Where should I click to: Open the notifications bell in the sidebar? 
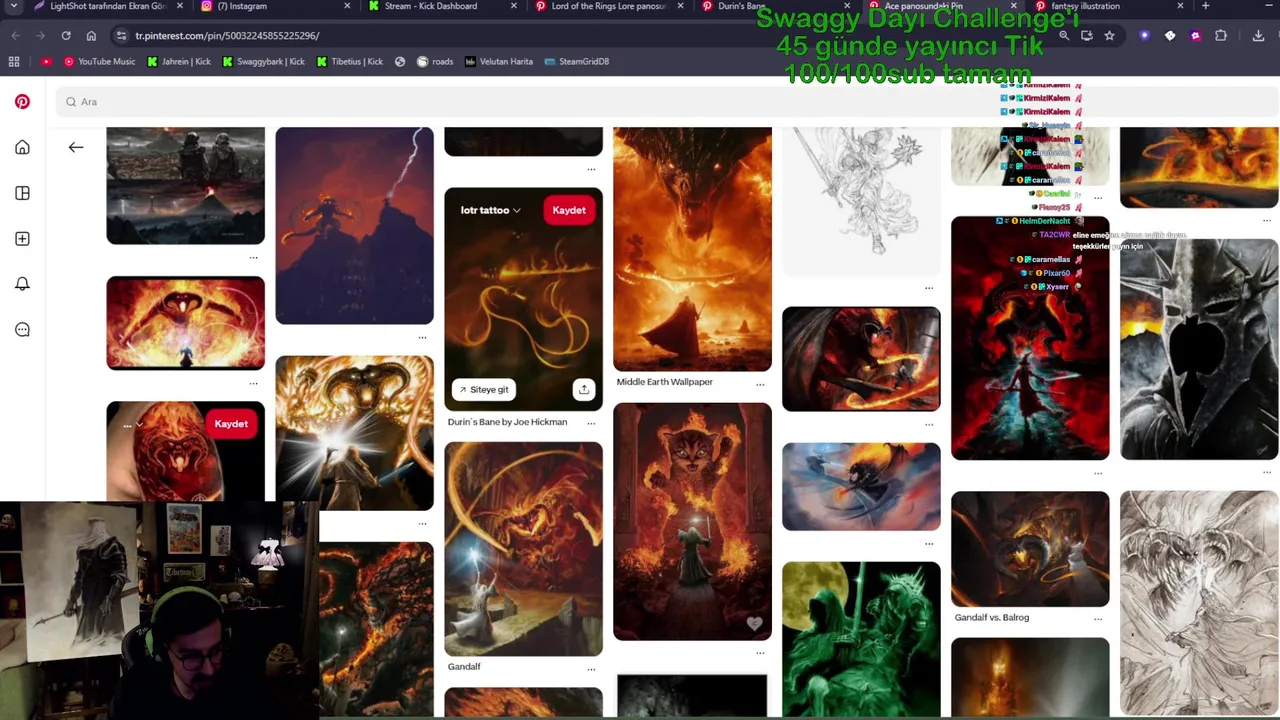point(22,284)
